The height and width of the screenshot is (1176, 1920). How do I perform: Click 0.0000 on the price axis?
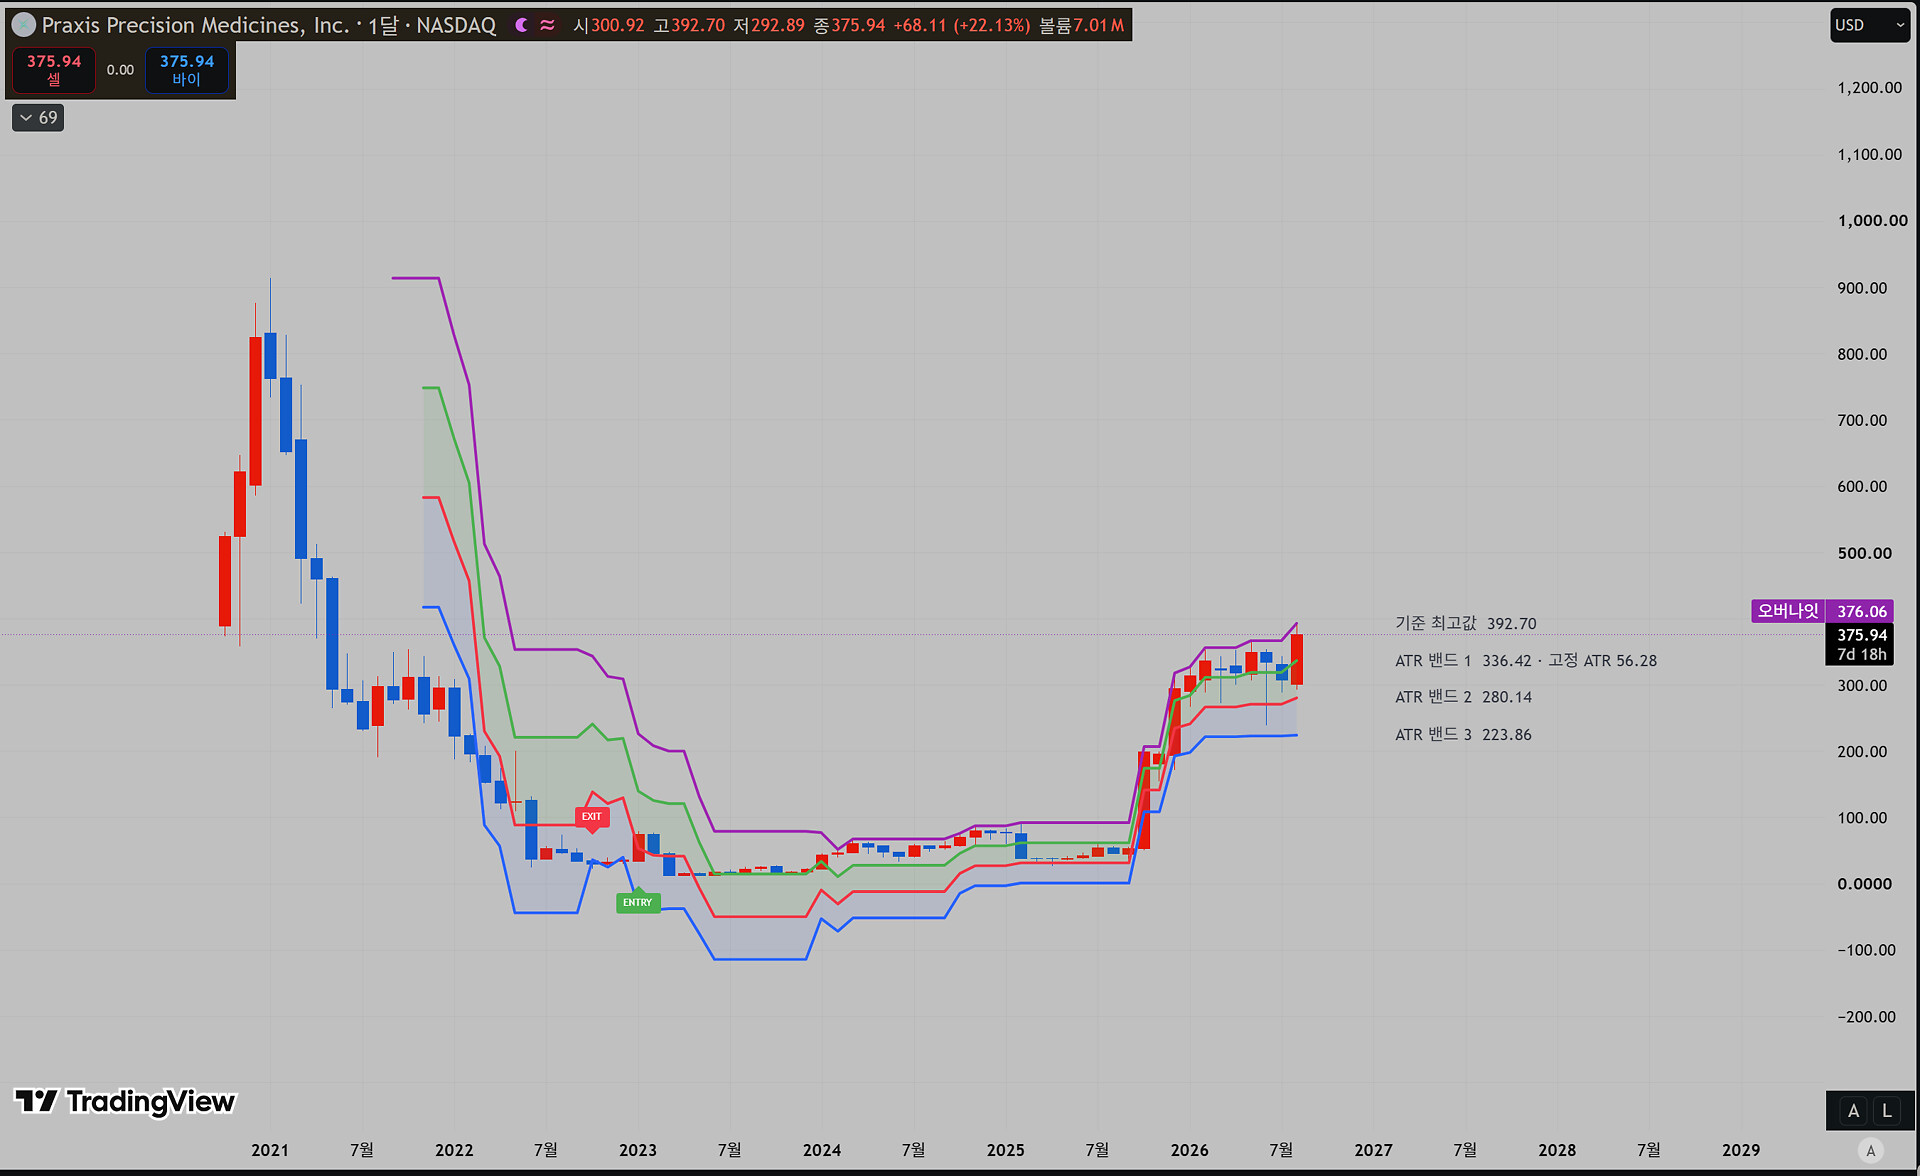pos(1864,884)
